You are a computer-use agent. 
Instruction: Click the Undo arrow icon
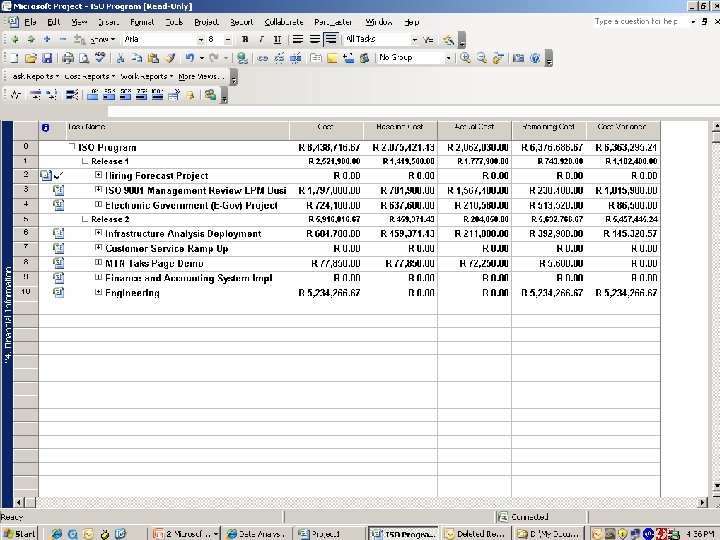click(190, 58)
